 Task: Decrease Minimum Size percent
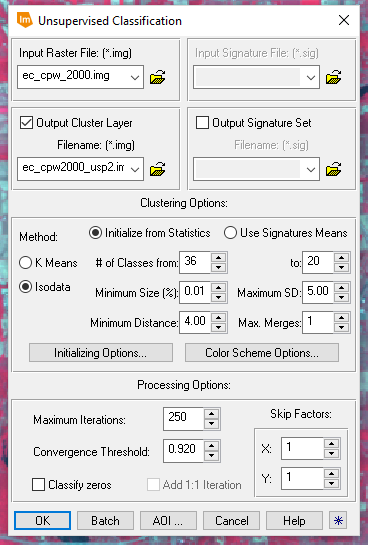point(219,297)
